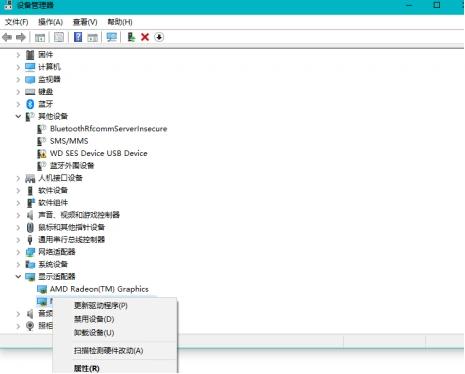Go back with the left arrow toolbar icon
The width and height of the screenshot is (465, 374).
click(x=7, y=37)
